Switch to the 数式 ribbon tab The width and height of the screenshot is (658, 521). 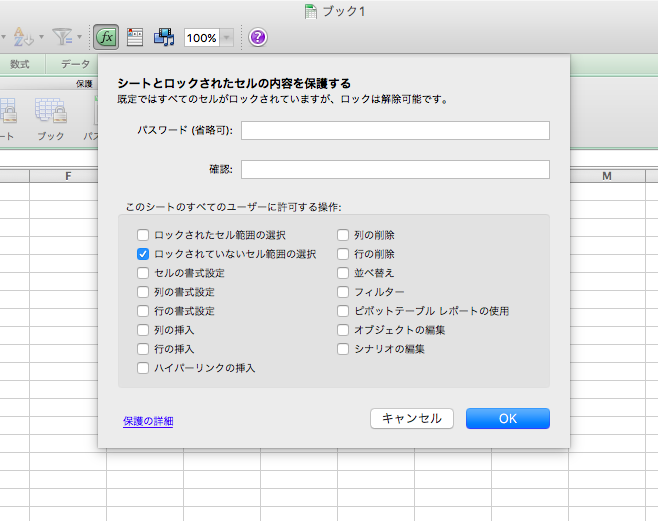click(20, 63)
